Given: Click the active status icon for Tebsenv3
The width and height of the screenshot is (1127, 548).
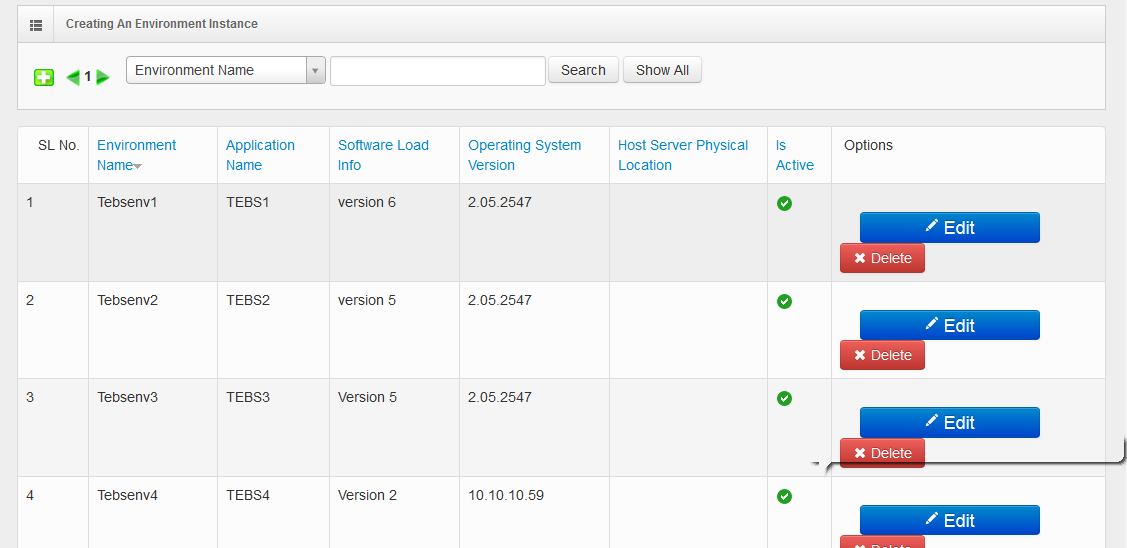Looking at the screenshot, I should coord(784,398).
